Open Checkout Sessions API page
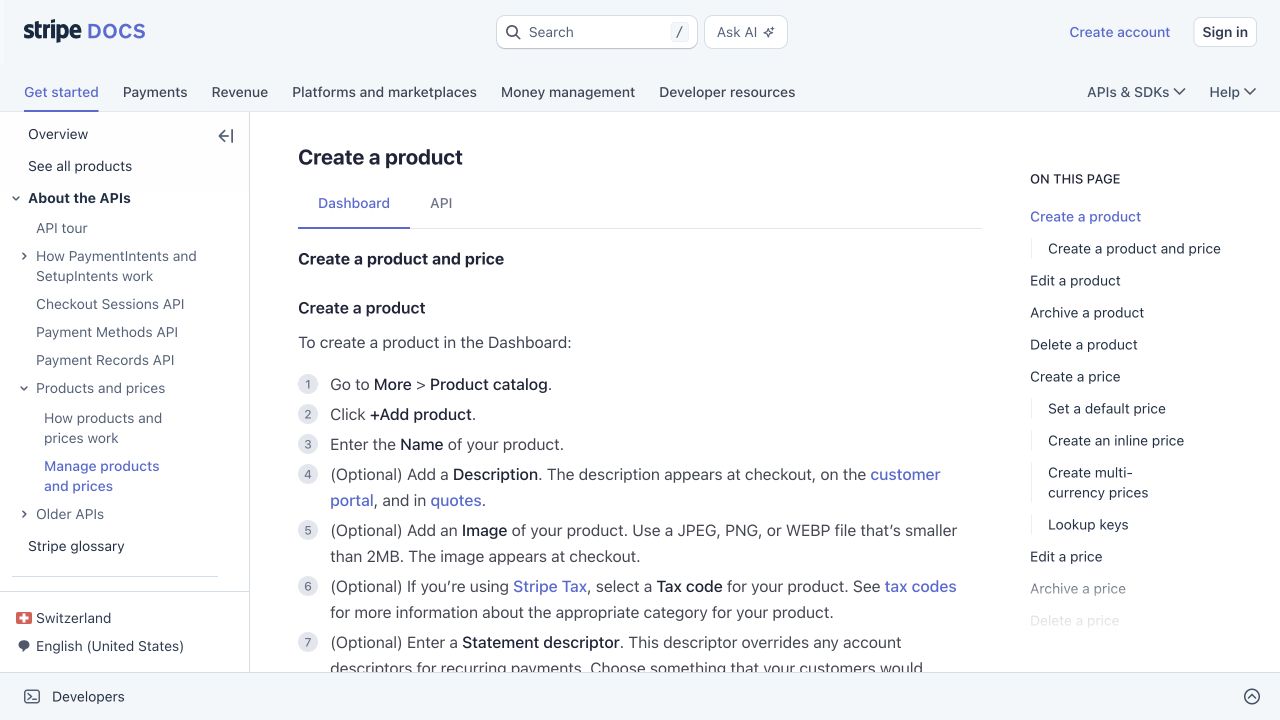 (110, 304)
